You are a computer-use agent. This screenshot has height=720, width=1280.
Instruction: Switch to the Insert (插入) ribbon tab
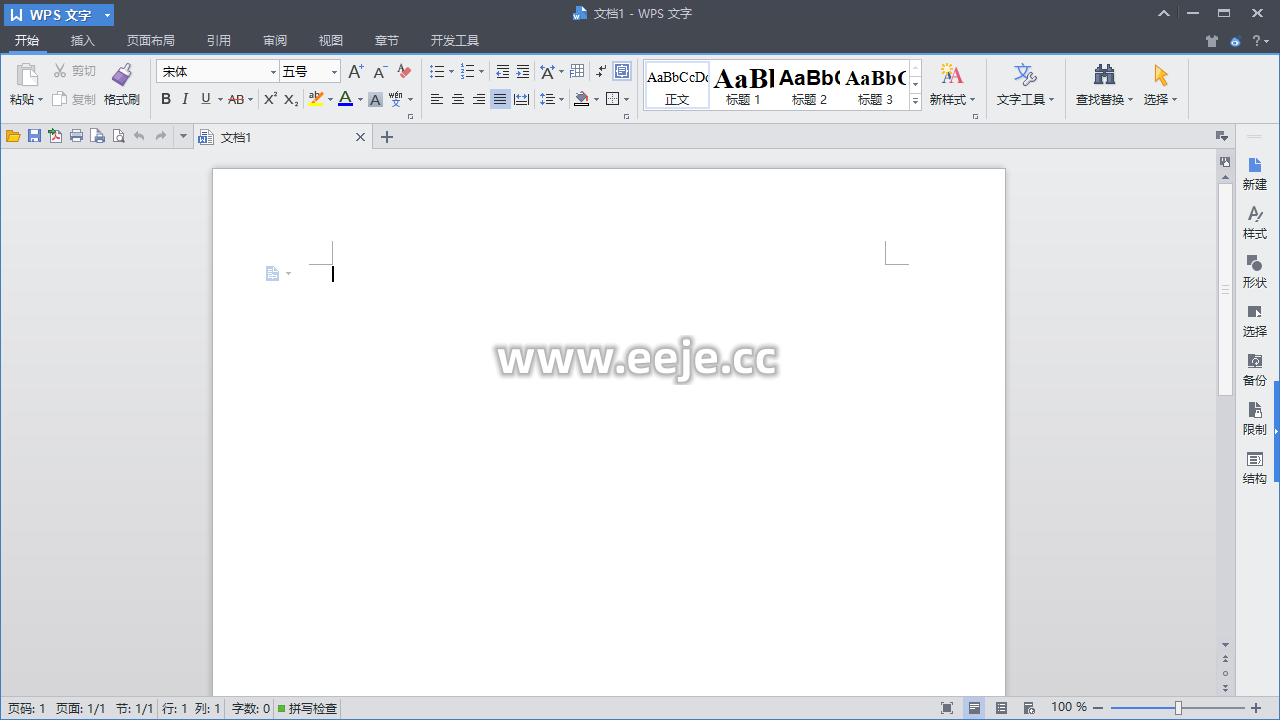(83, 41)
